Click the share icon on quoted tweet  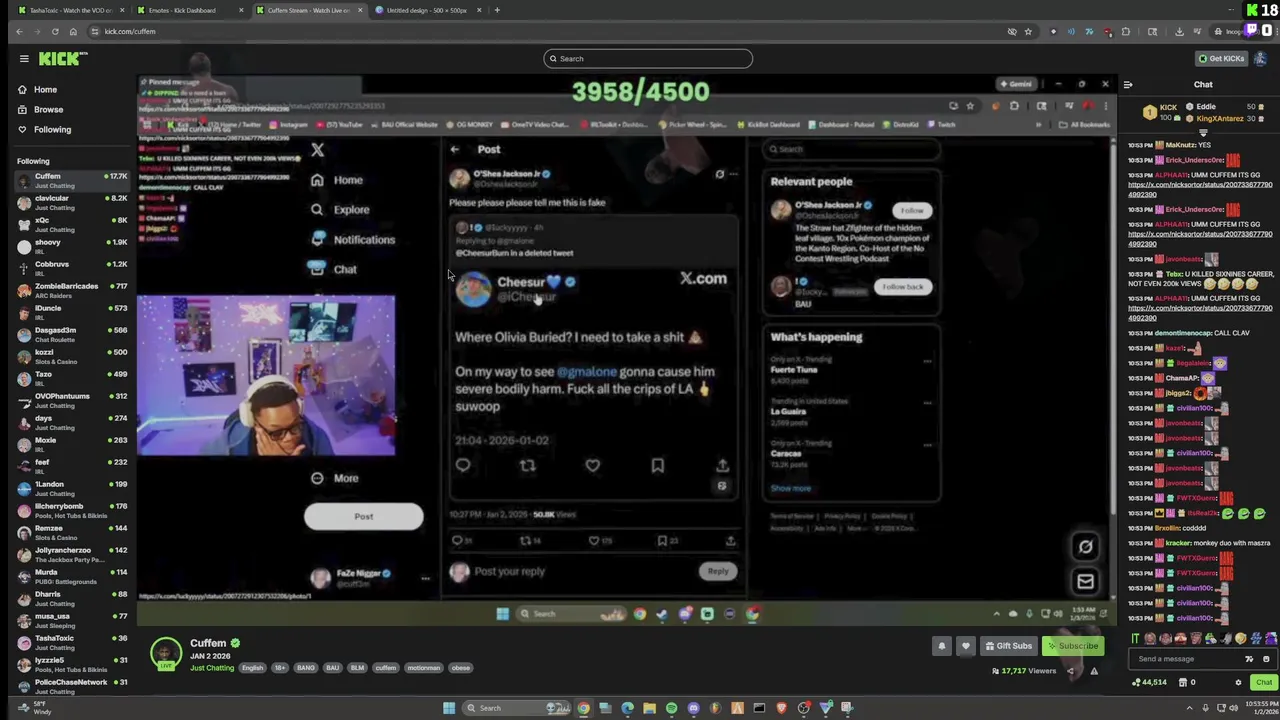[x=722, y=465]
